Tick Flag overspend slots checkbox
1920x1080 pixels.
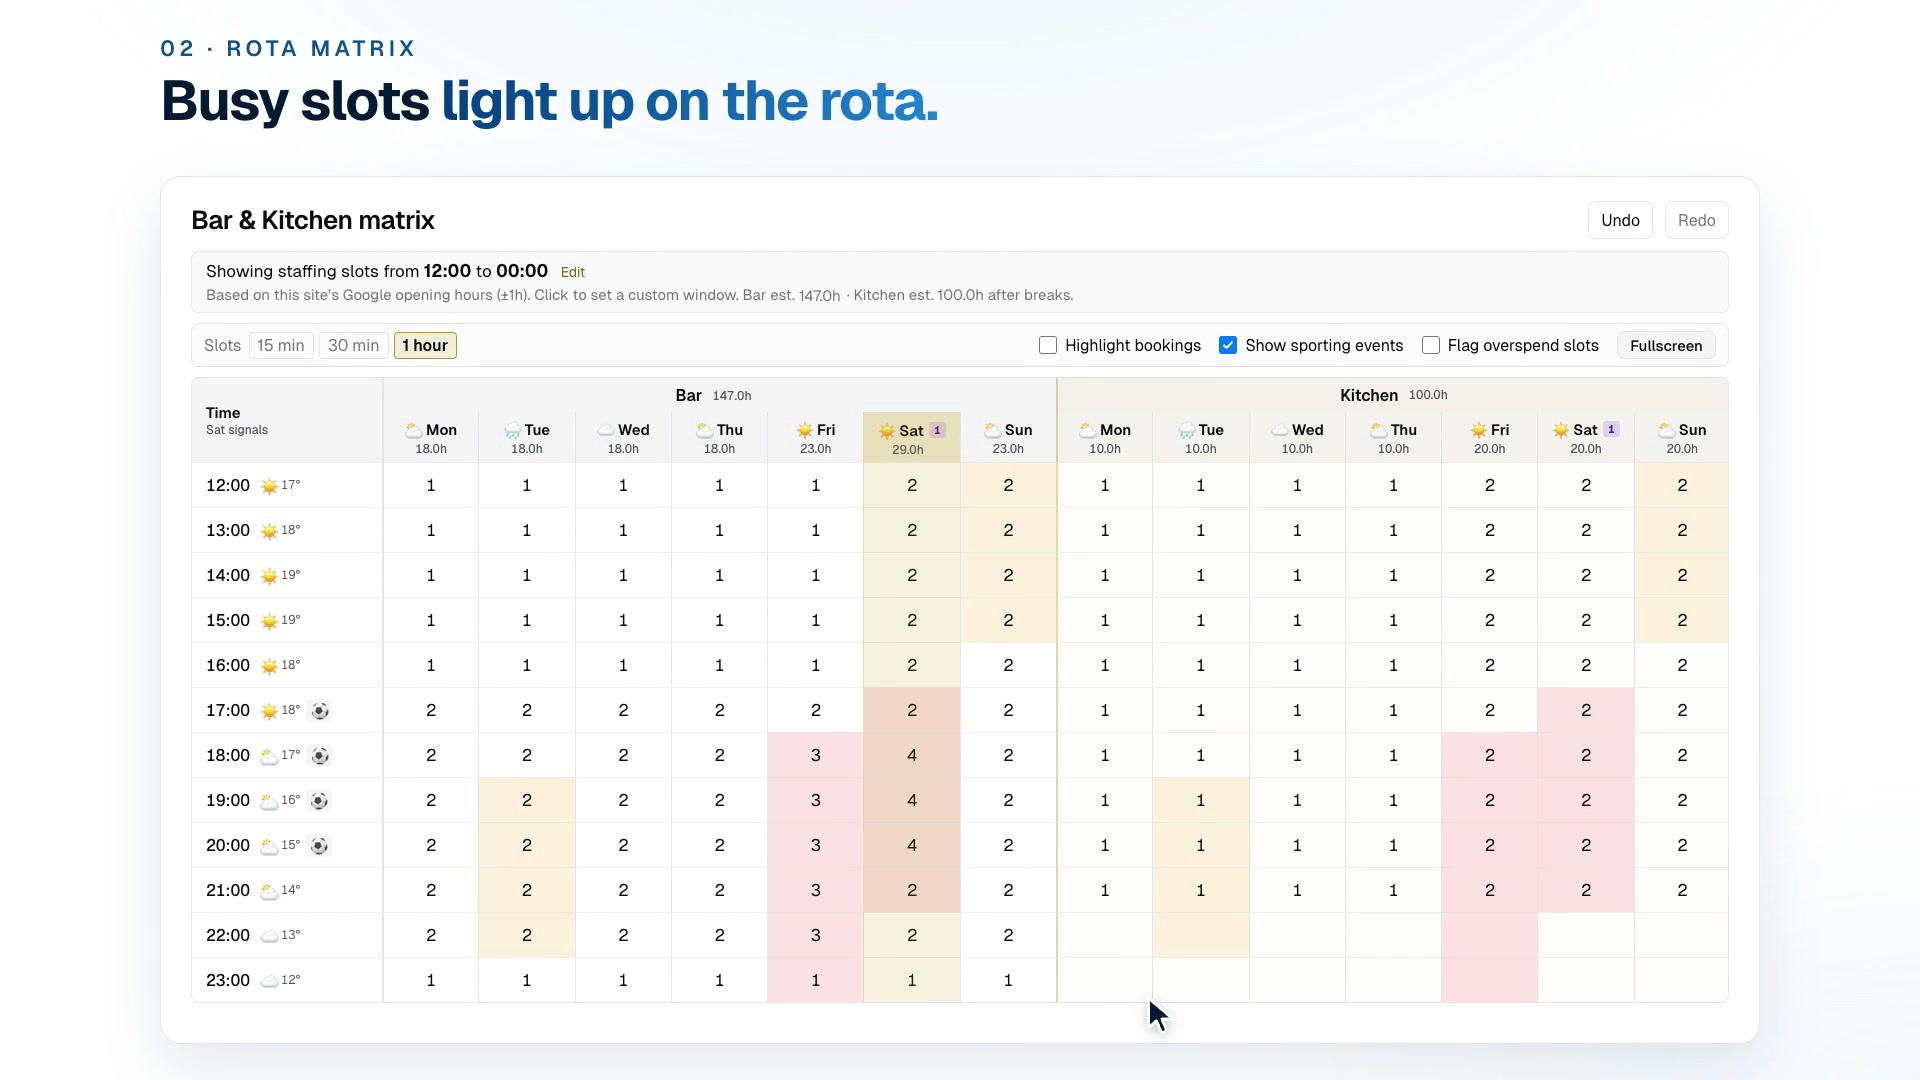(1431, 345)
